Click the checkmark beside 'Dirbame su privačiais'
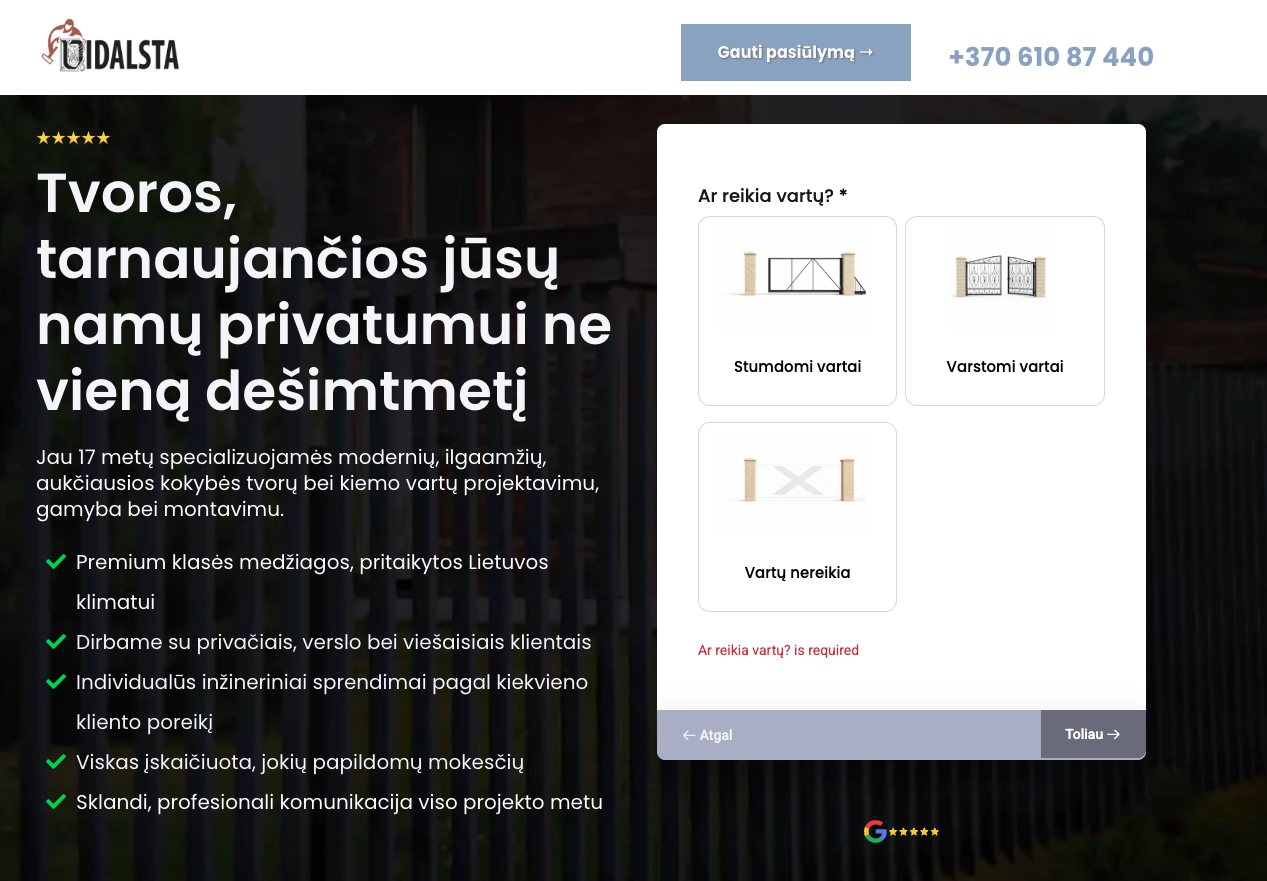This screenshot has width=1267, height=881. [x=56, y=642]
